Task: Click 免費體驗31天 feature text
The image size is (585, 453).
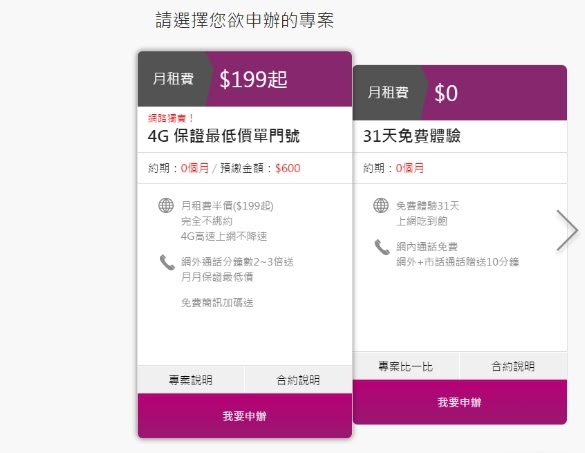Action: pyautogui.click(x=428, y=206)
